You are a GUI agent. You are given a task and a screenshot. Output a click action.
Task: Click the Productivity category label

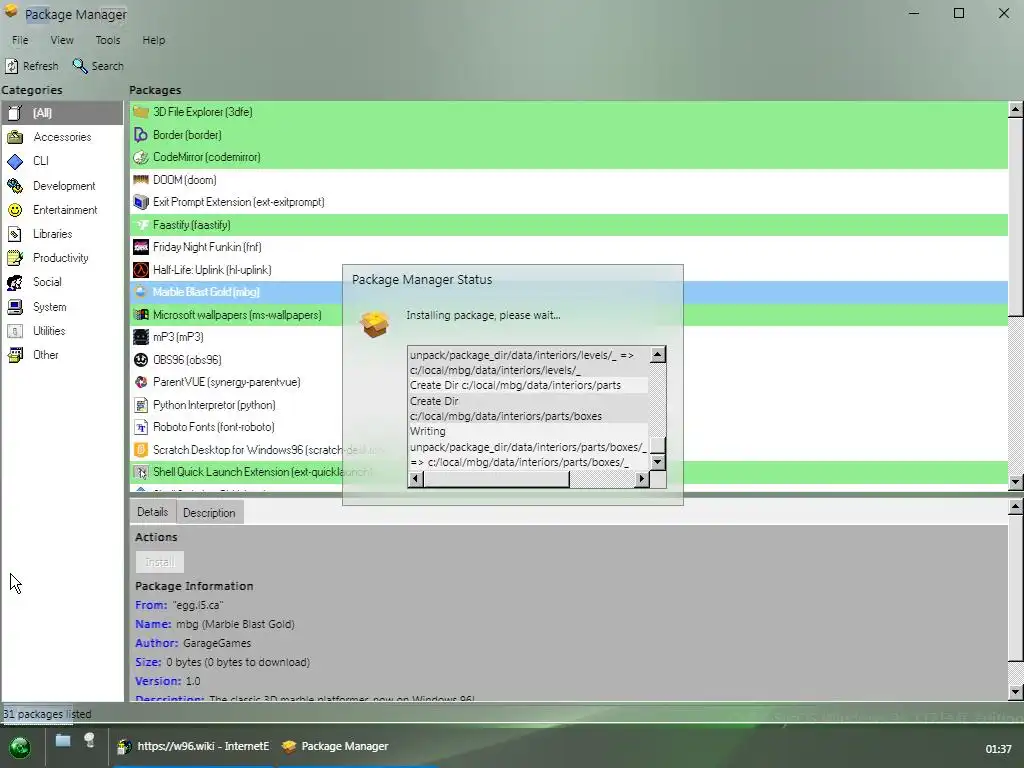click(61, 258)
